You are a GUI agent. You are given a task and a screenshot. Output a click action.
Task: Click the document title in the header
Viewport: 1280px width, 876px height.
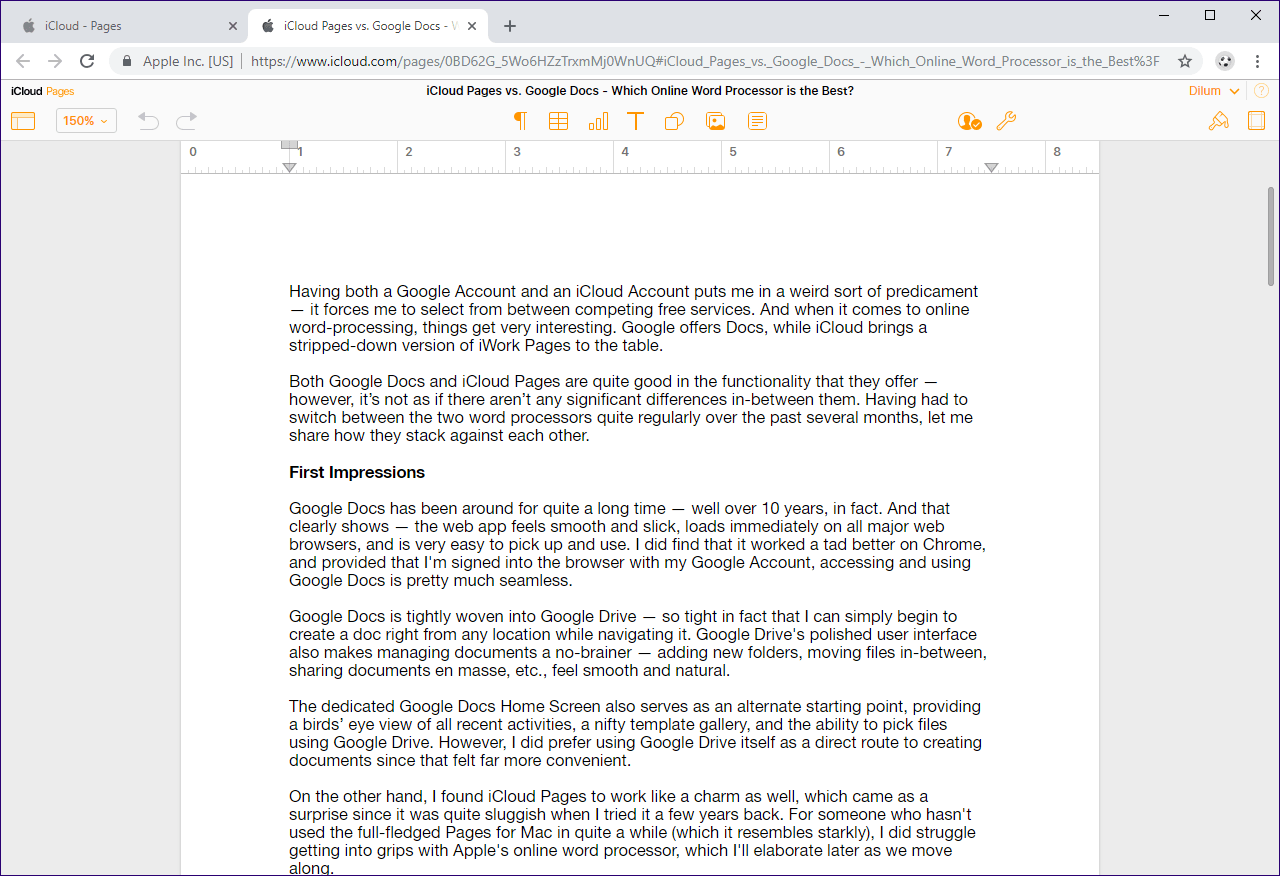pyautogui.click(x=640, y=91)
